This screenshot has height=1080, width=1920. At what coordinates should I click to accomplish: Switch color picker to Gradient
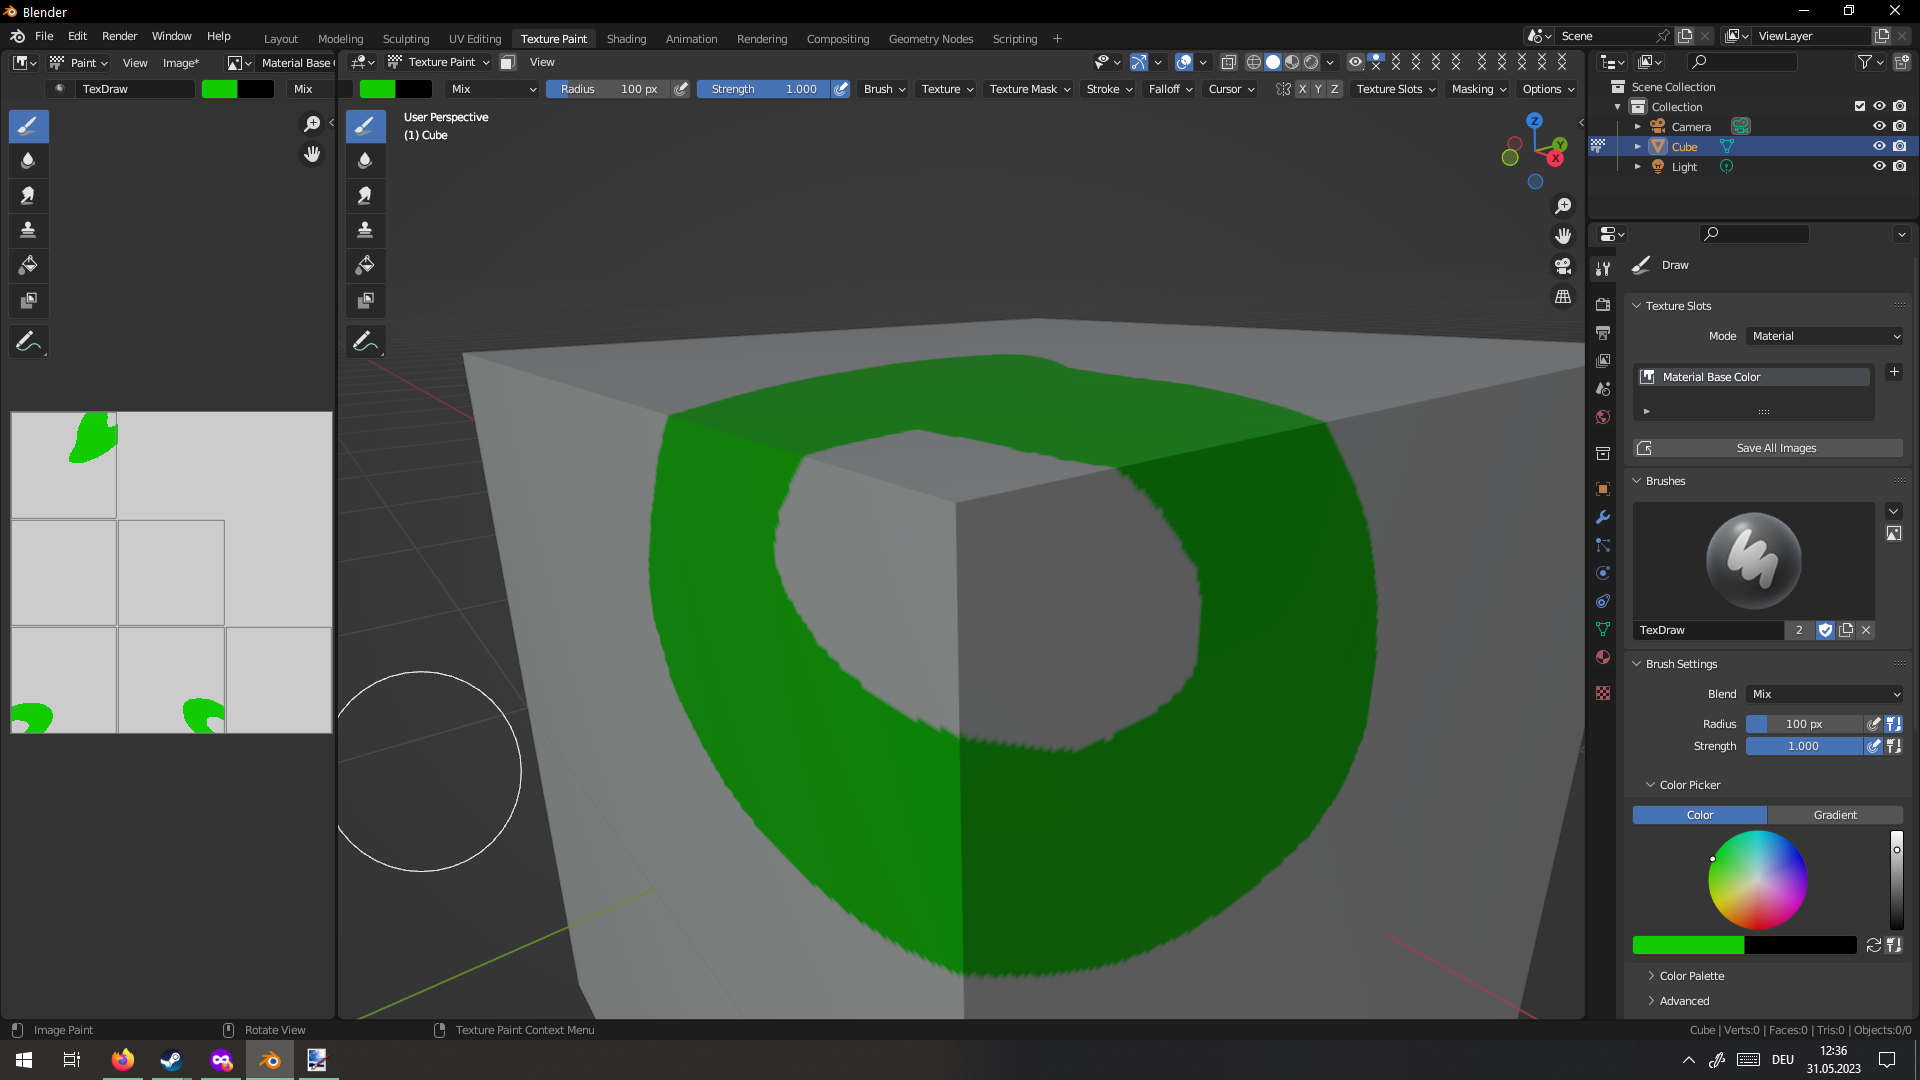click(1835, 815)
